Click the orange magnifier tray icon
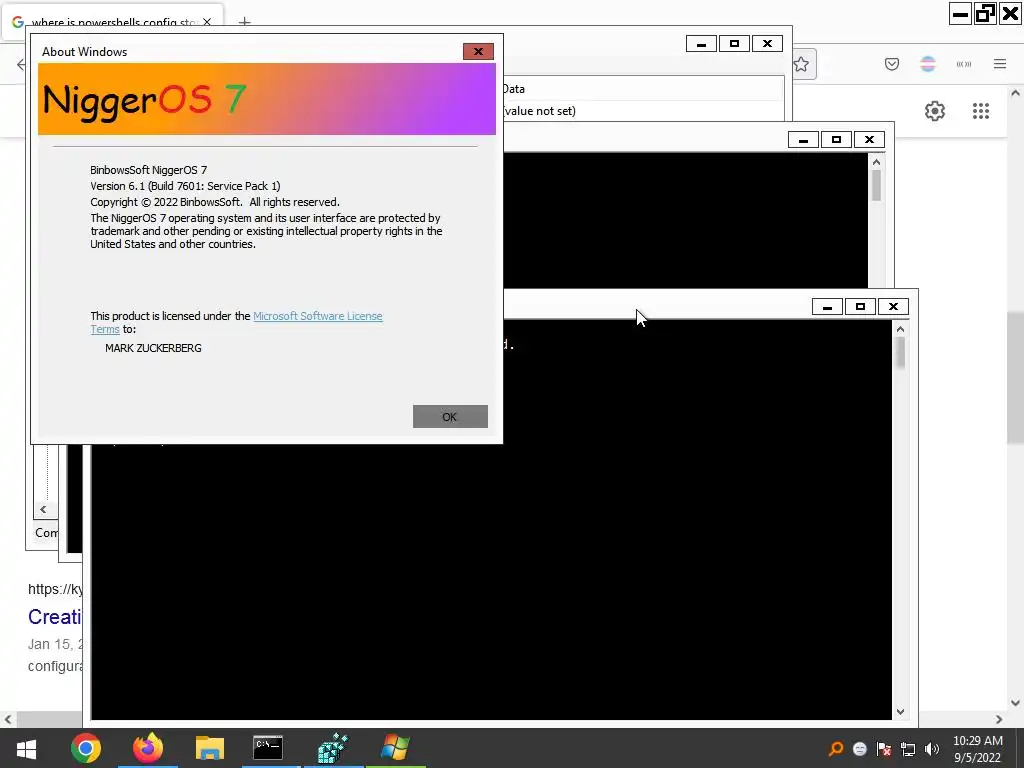Image resolution: width=1024 pixels, height=768 pixels. [x=835, y=749]
